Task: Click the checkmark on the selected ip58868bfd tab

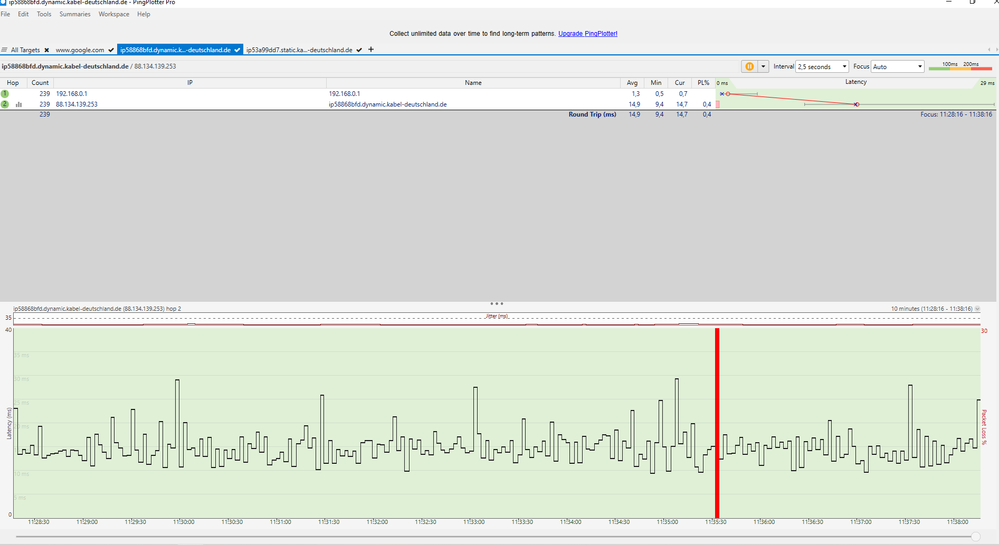Action: (x=238, y=50)
